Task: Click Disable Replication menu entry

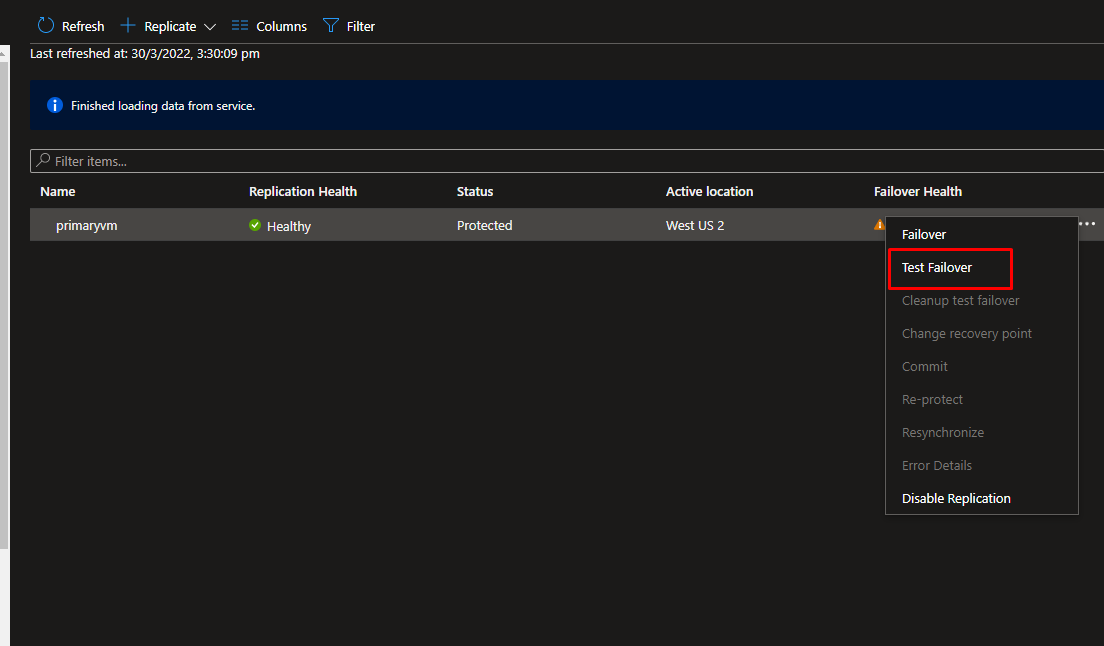Action: pyautogui.click(x=956, y=498)
